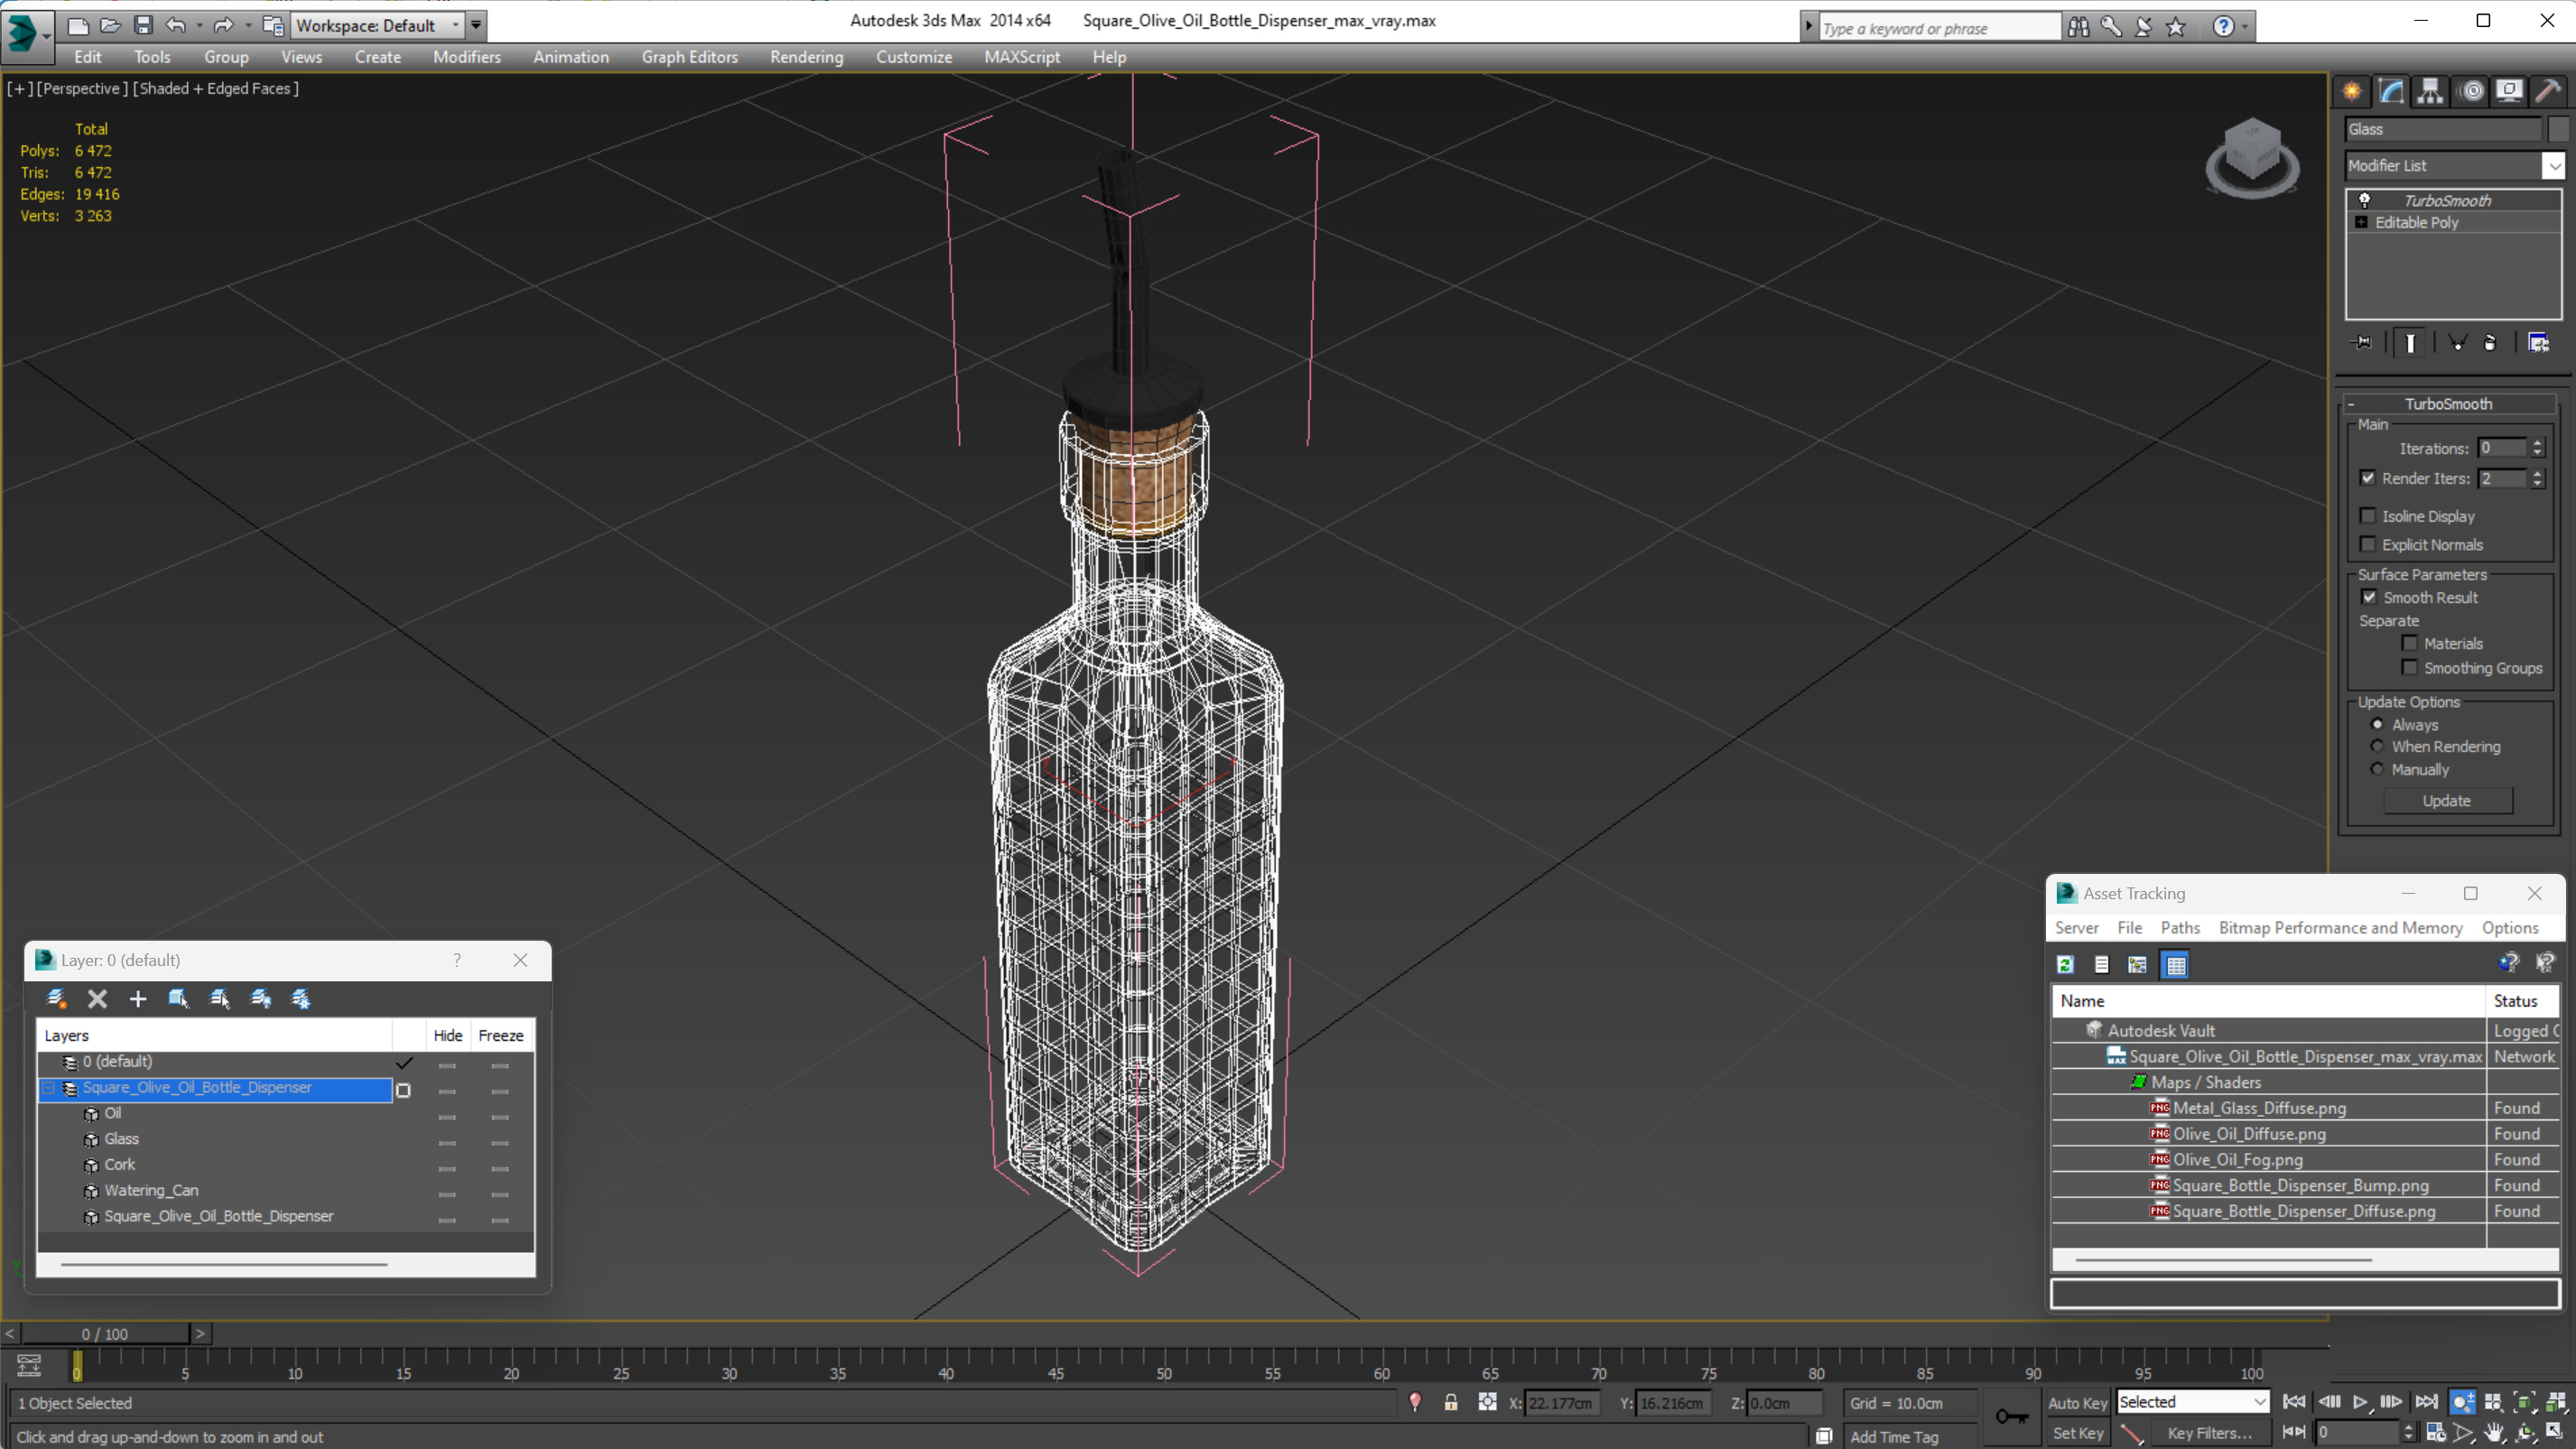The width and height of the screenshot is (2576, 1449).
Task: Collapse Square_Olive_Oil_Bottle_Dispenser layer tree
Action: point(49,1087)
